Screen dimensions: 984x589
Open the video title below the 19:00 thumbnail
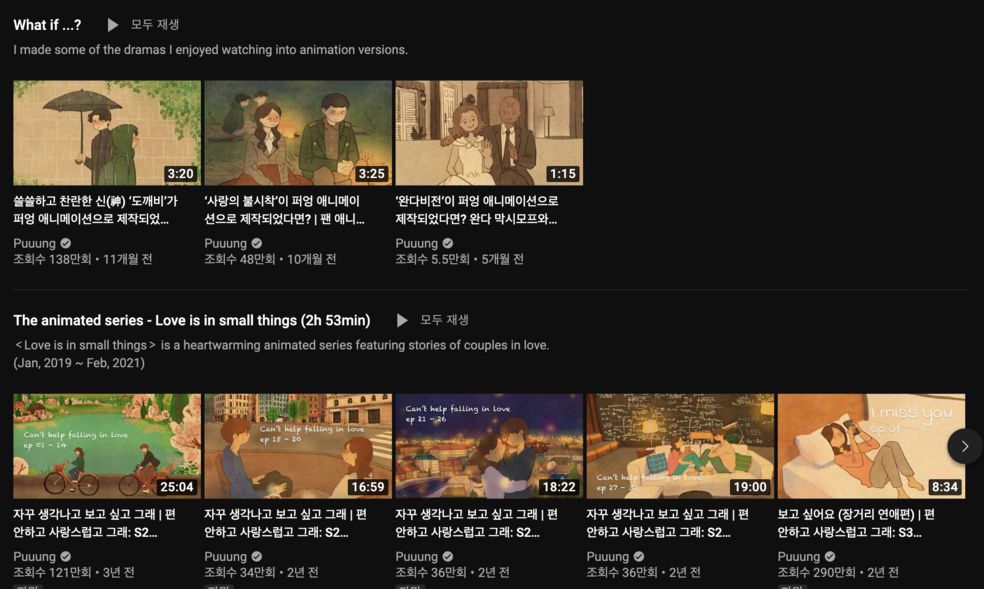point(668,523)
